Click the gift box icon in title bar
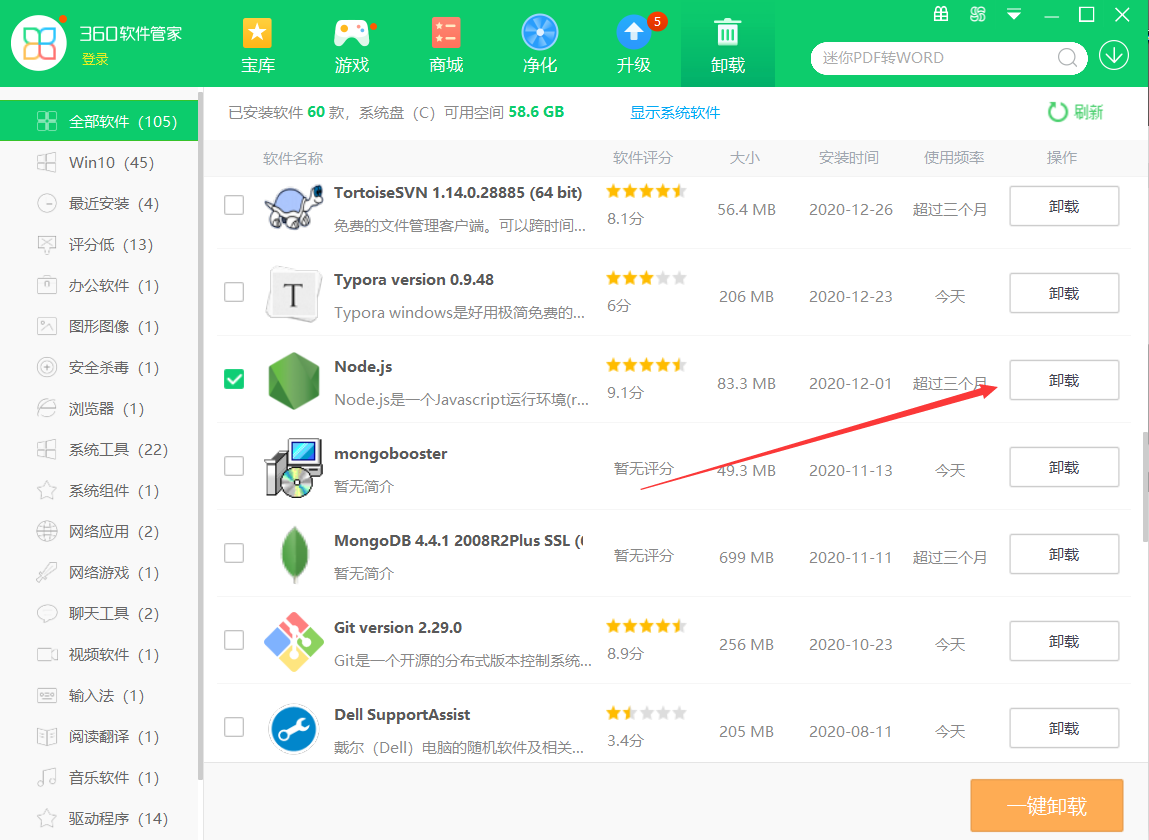The height and width of the screenshot is (840, 1149). pyautogui.click(x=941, y=14)
